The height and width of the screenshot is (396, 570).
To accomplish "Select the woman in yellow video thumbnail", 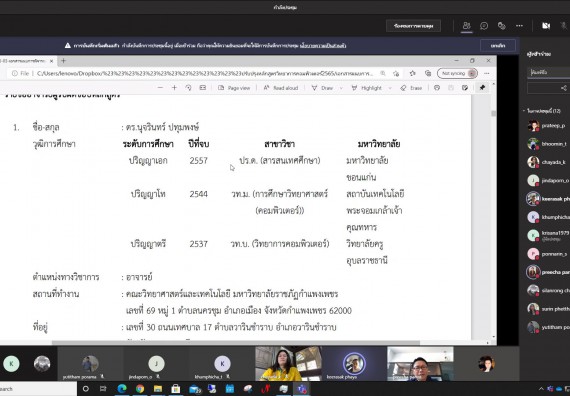I will coord(288,364).
